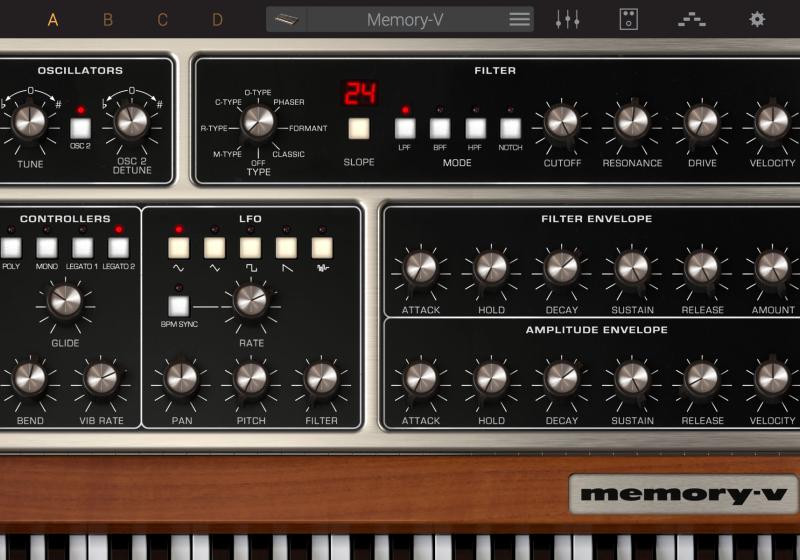Viewport: 800px width, 560px height.
Task: Open the effects pedal icon
Action: coord(629,19)
